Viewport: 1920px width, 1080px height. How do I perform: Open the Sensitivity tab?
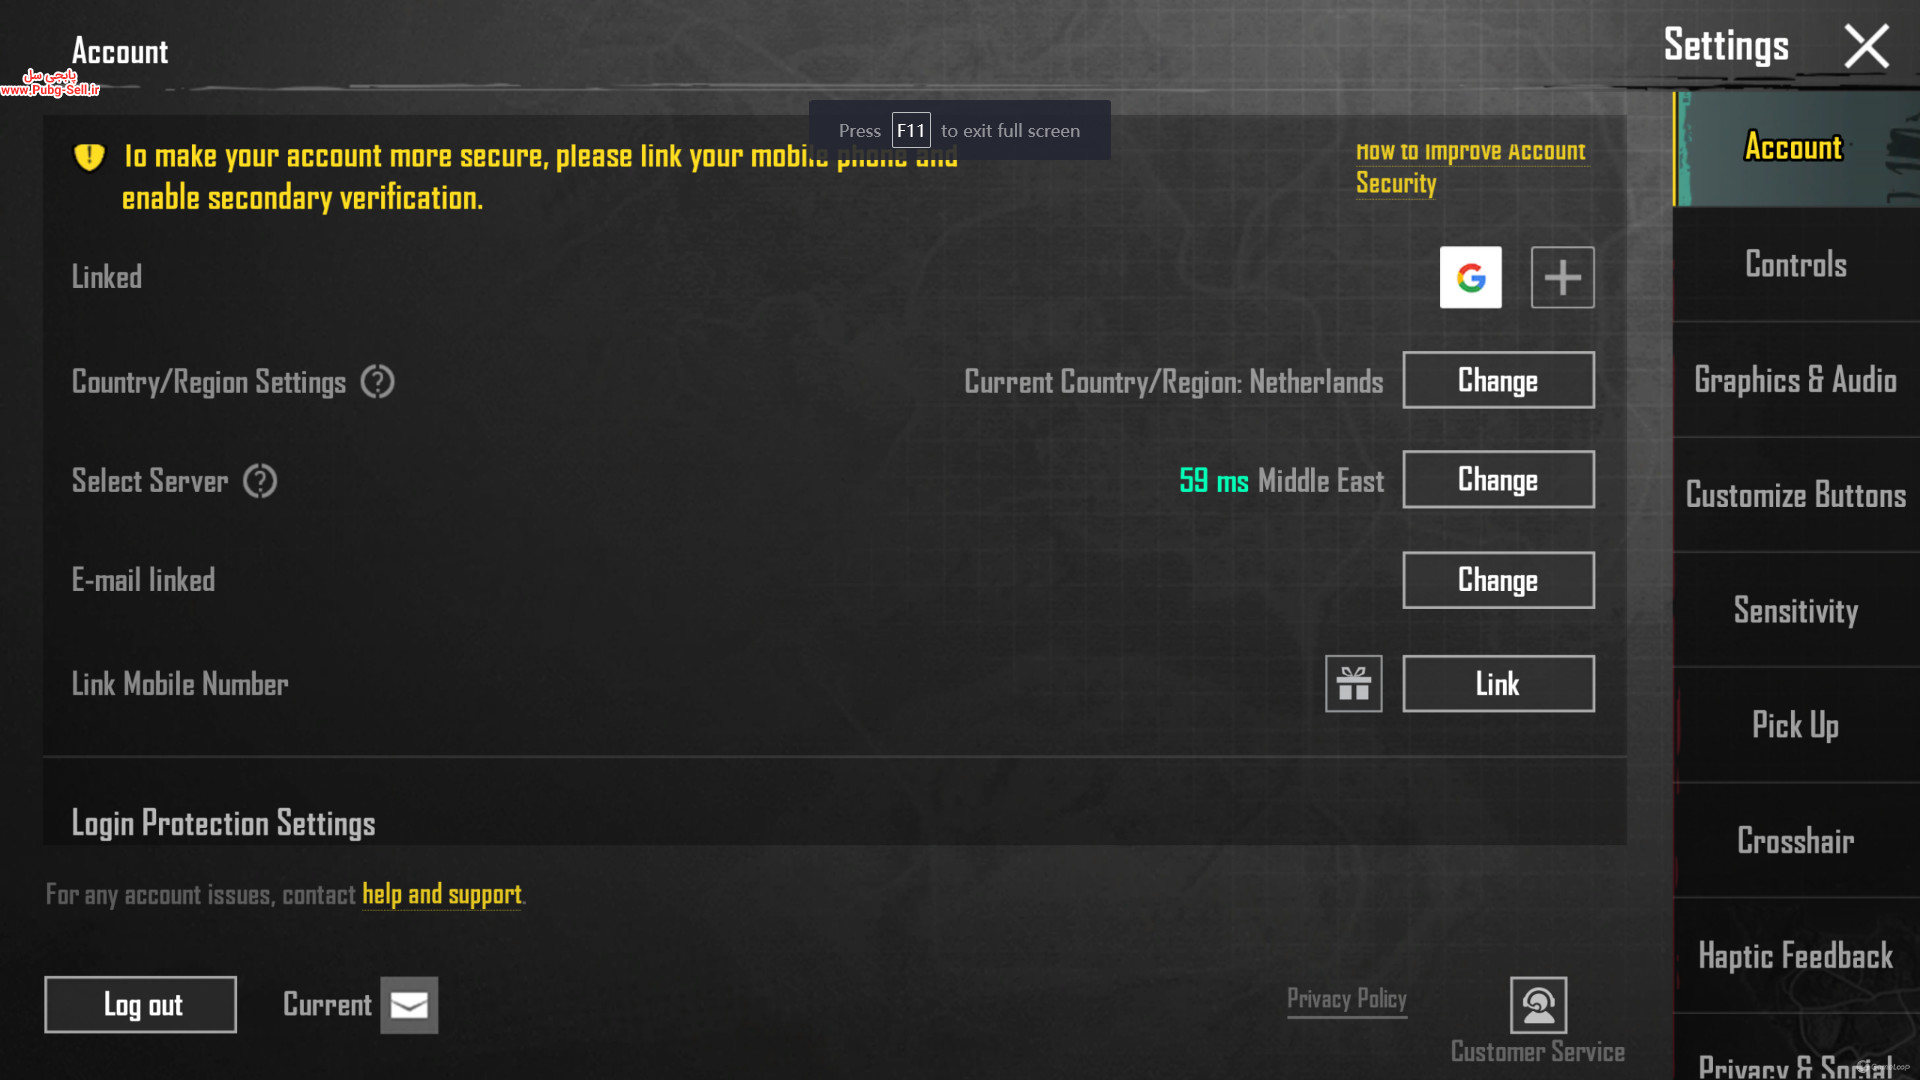1796,610
